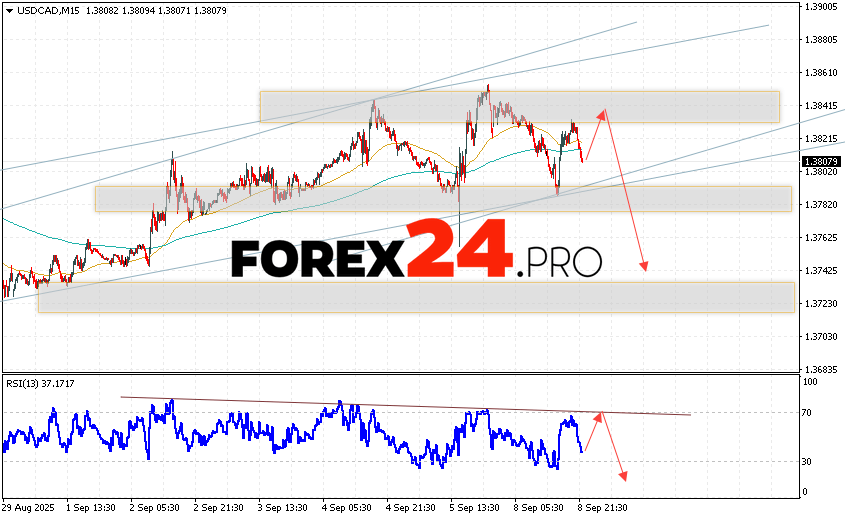
Task: Select the brown RSI descending trendline
Action: pyautogui.click(x=405, y=406)
